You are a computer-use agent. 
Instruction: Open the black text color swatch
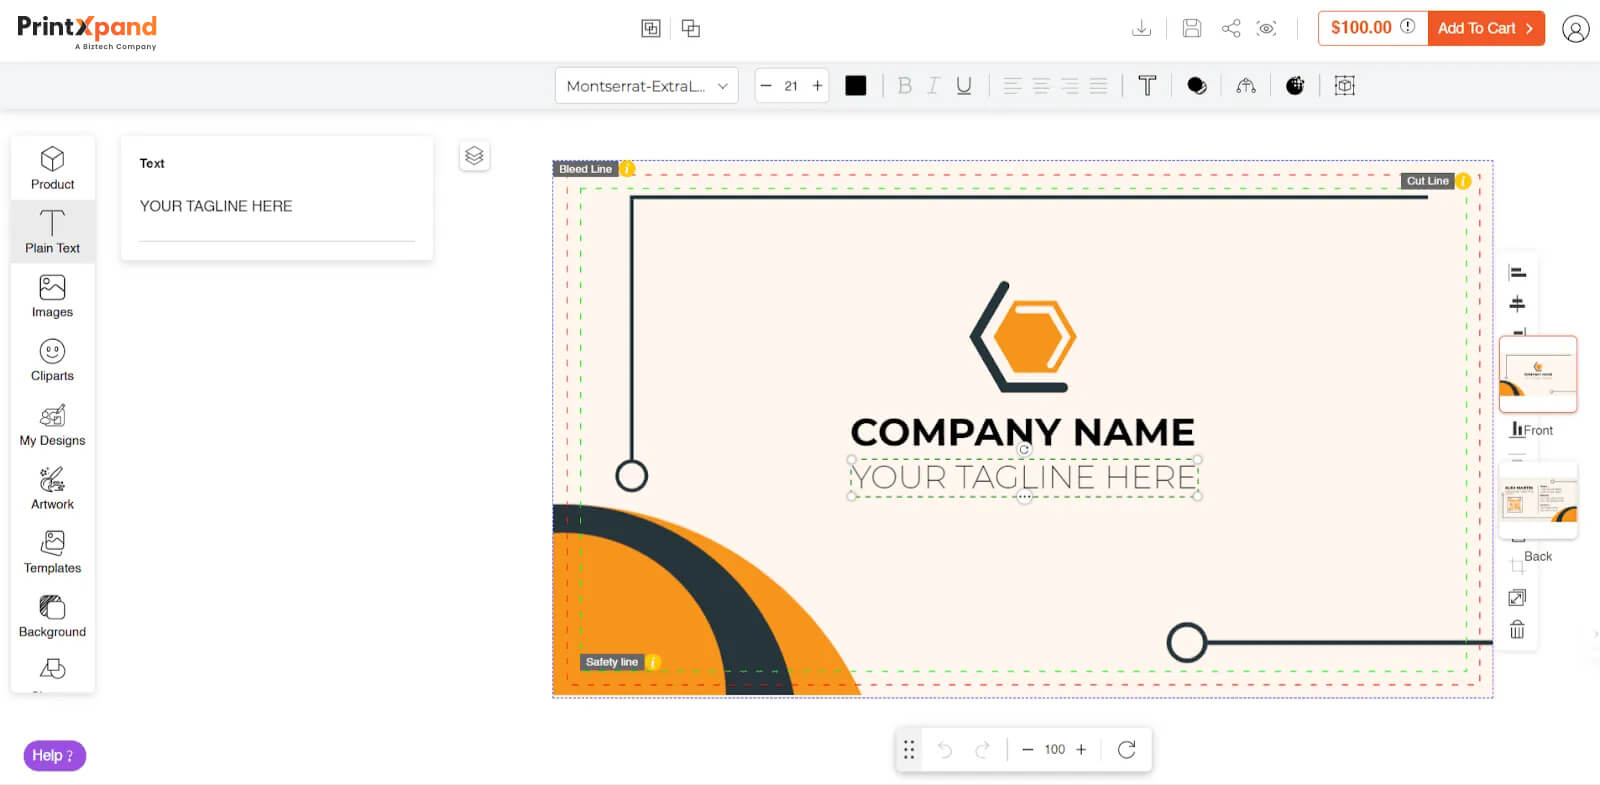pyautogui.click(x=855, y=86)
